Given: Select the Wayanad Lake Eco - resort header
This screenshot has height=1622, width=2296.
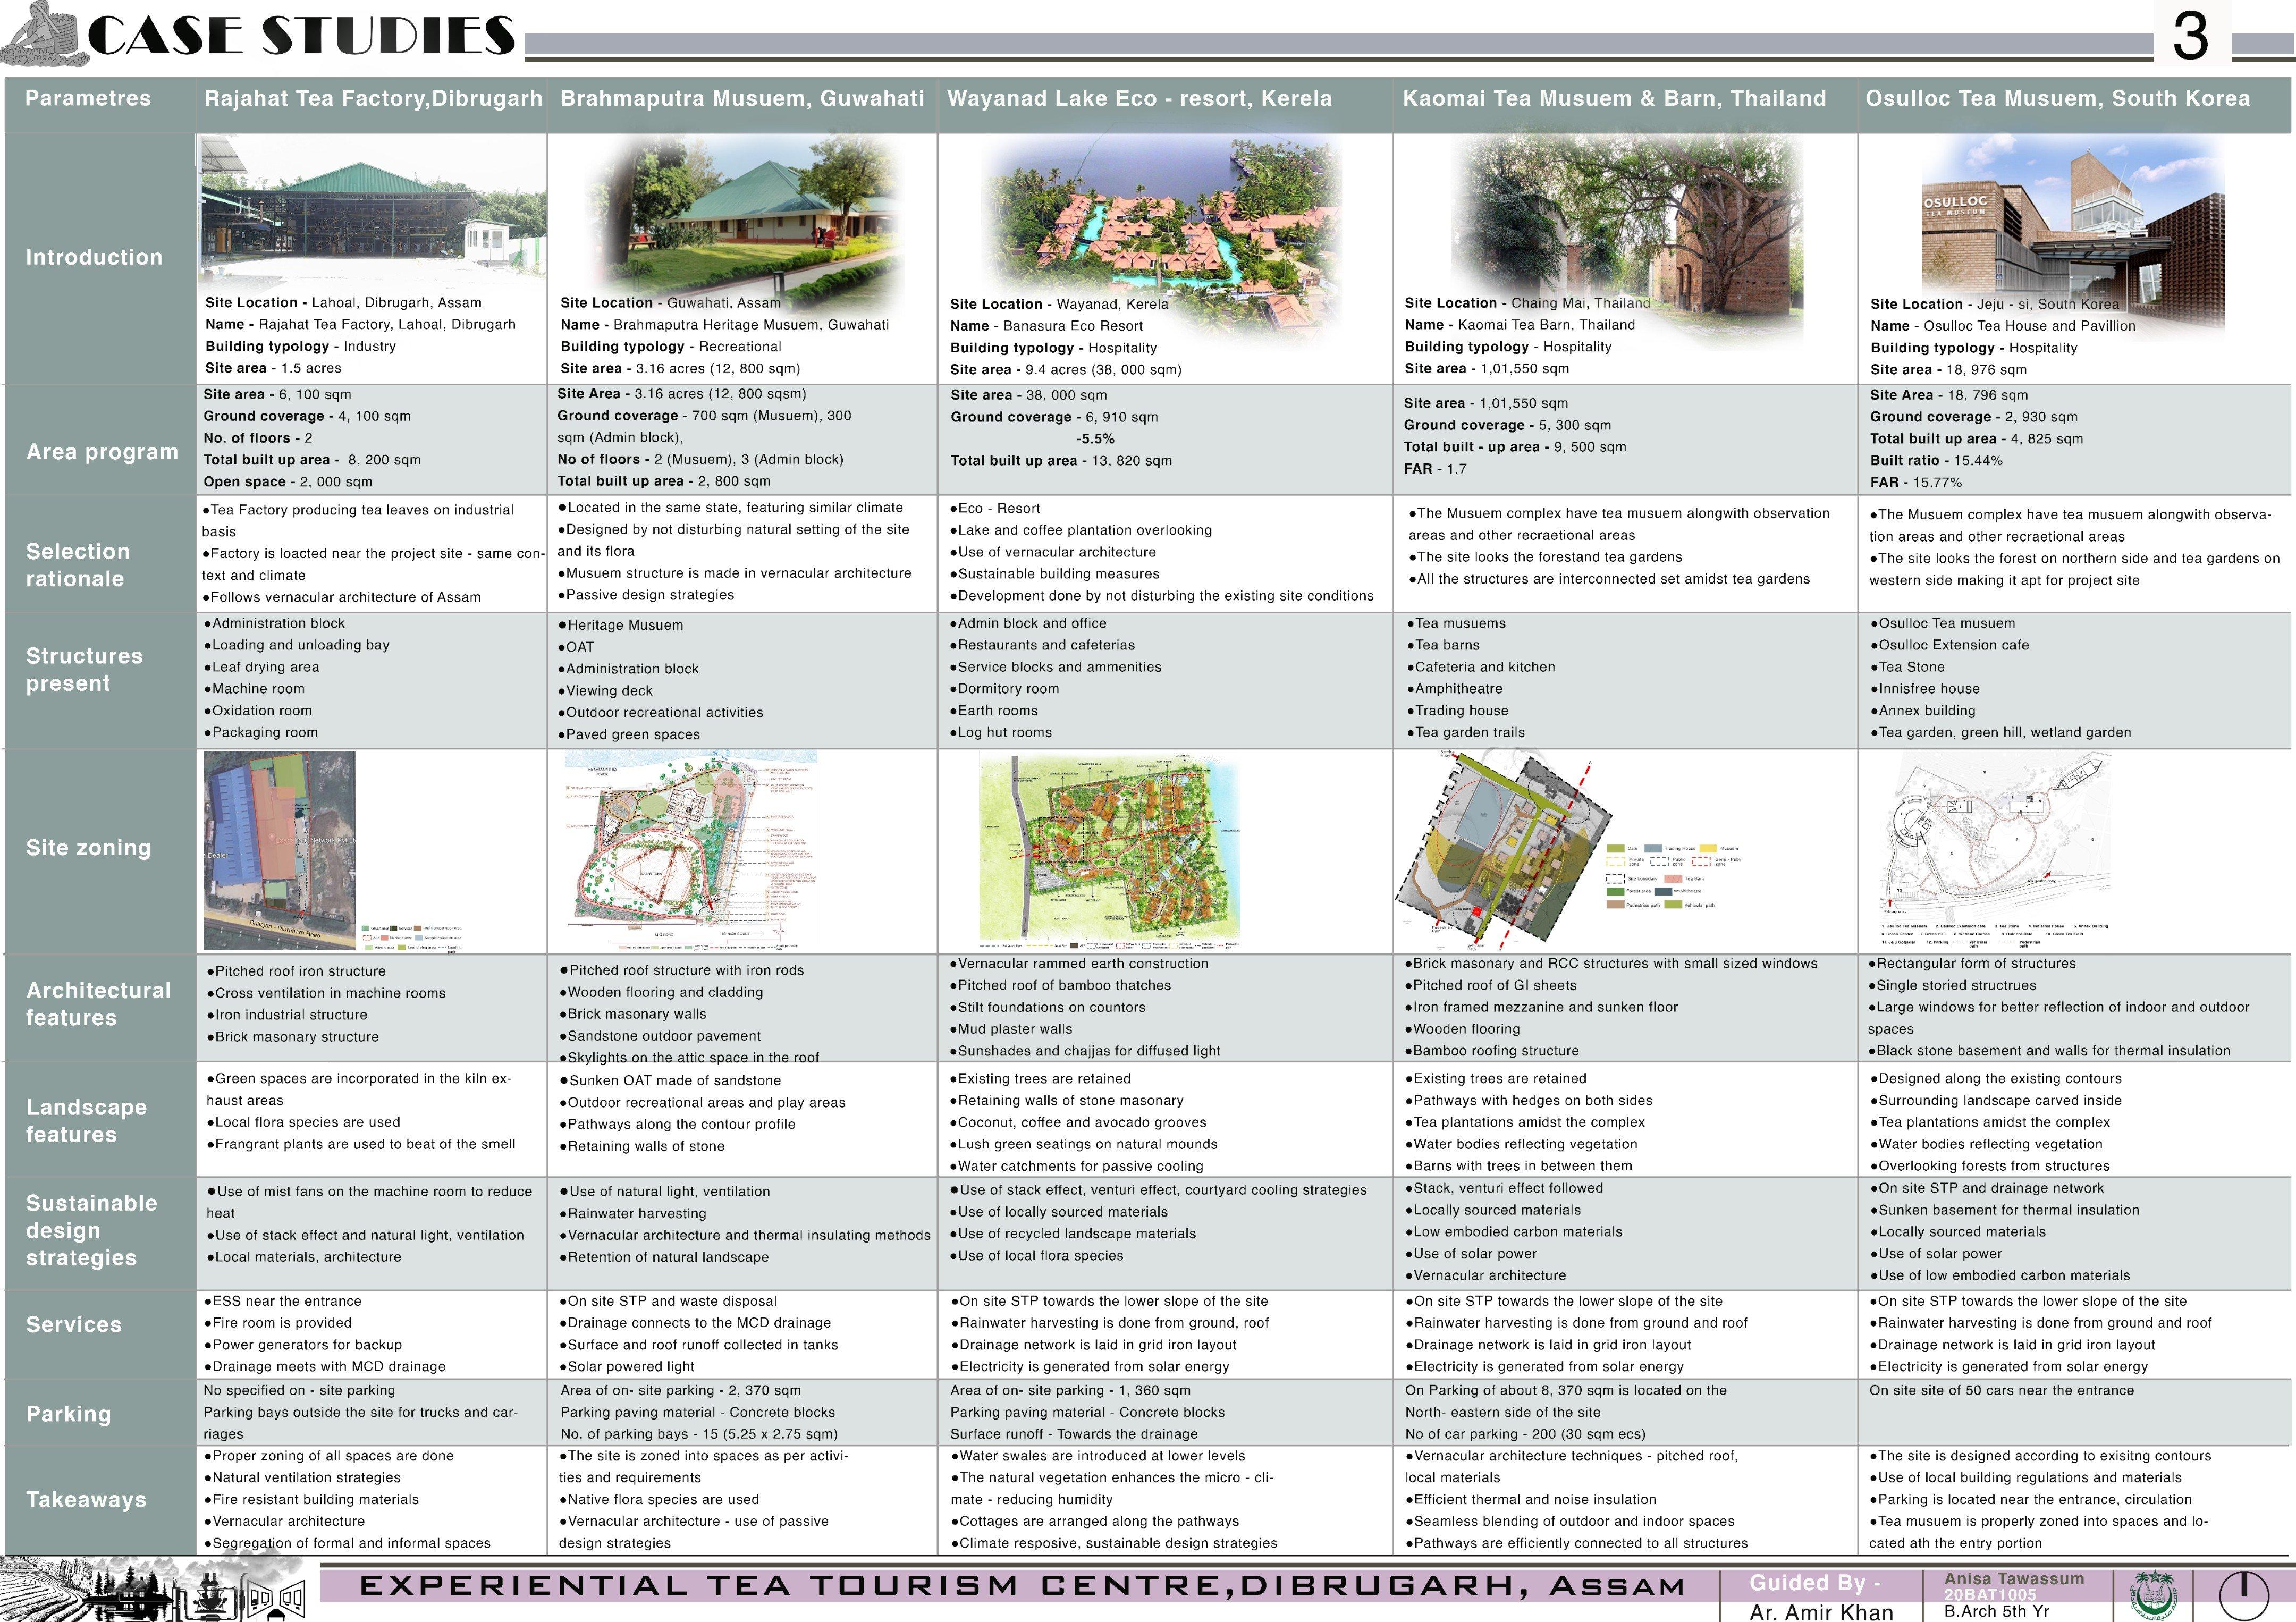Looking at the screenshot, I should [x=1139, y=98].
